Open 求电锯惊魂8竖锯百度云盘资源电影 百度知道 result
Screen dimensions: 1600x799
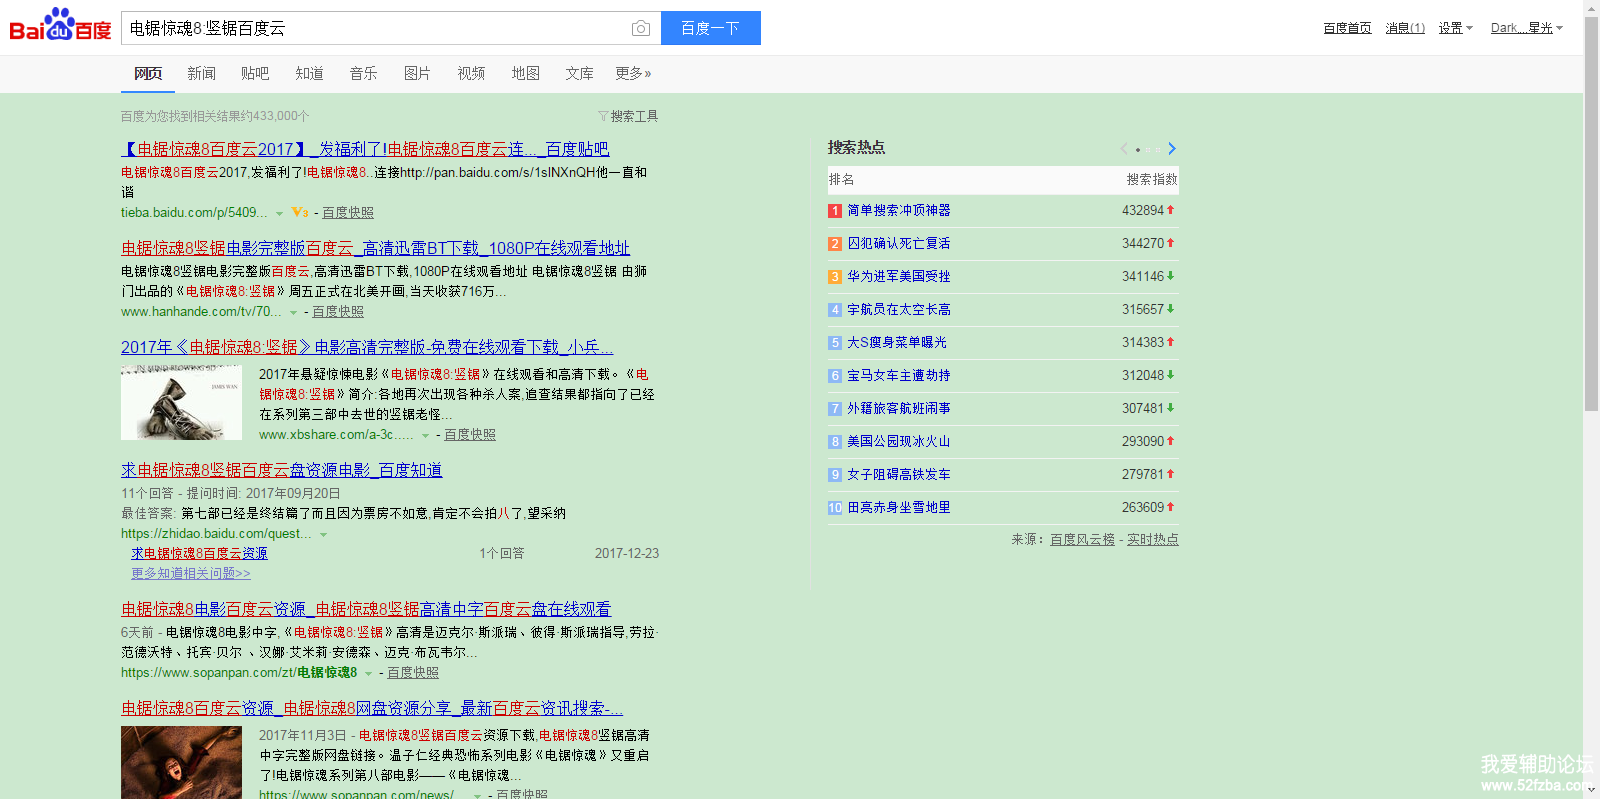pos(281,470)
